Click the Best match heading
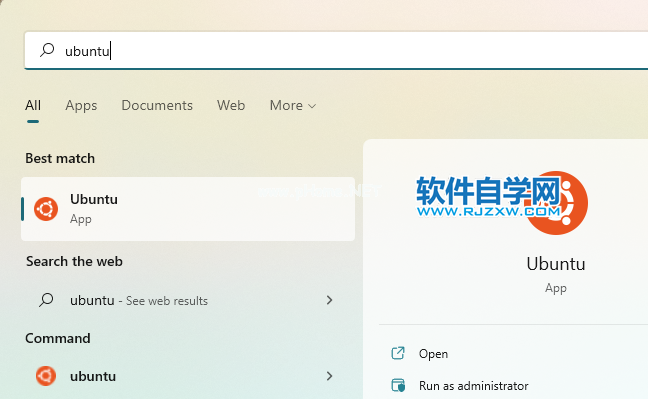The width and height of the screenshot is (648, 399). [60, 158]
